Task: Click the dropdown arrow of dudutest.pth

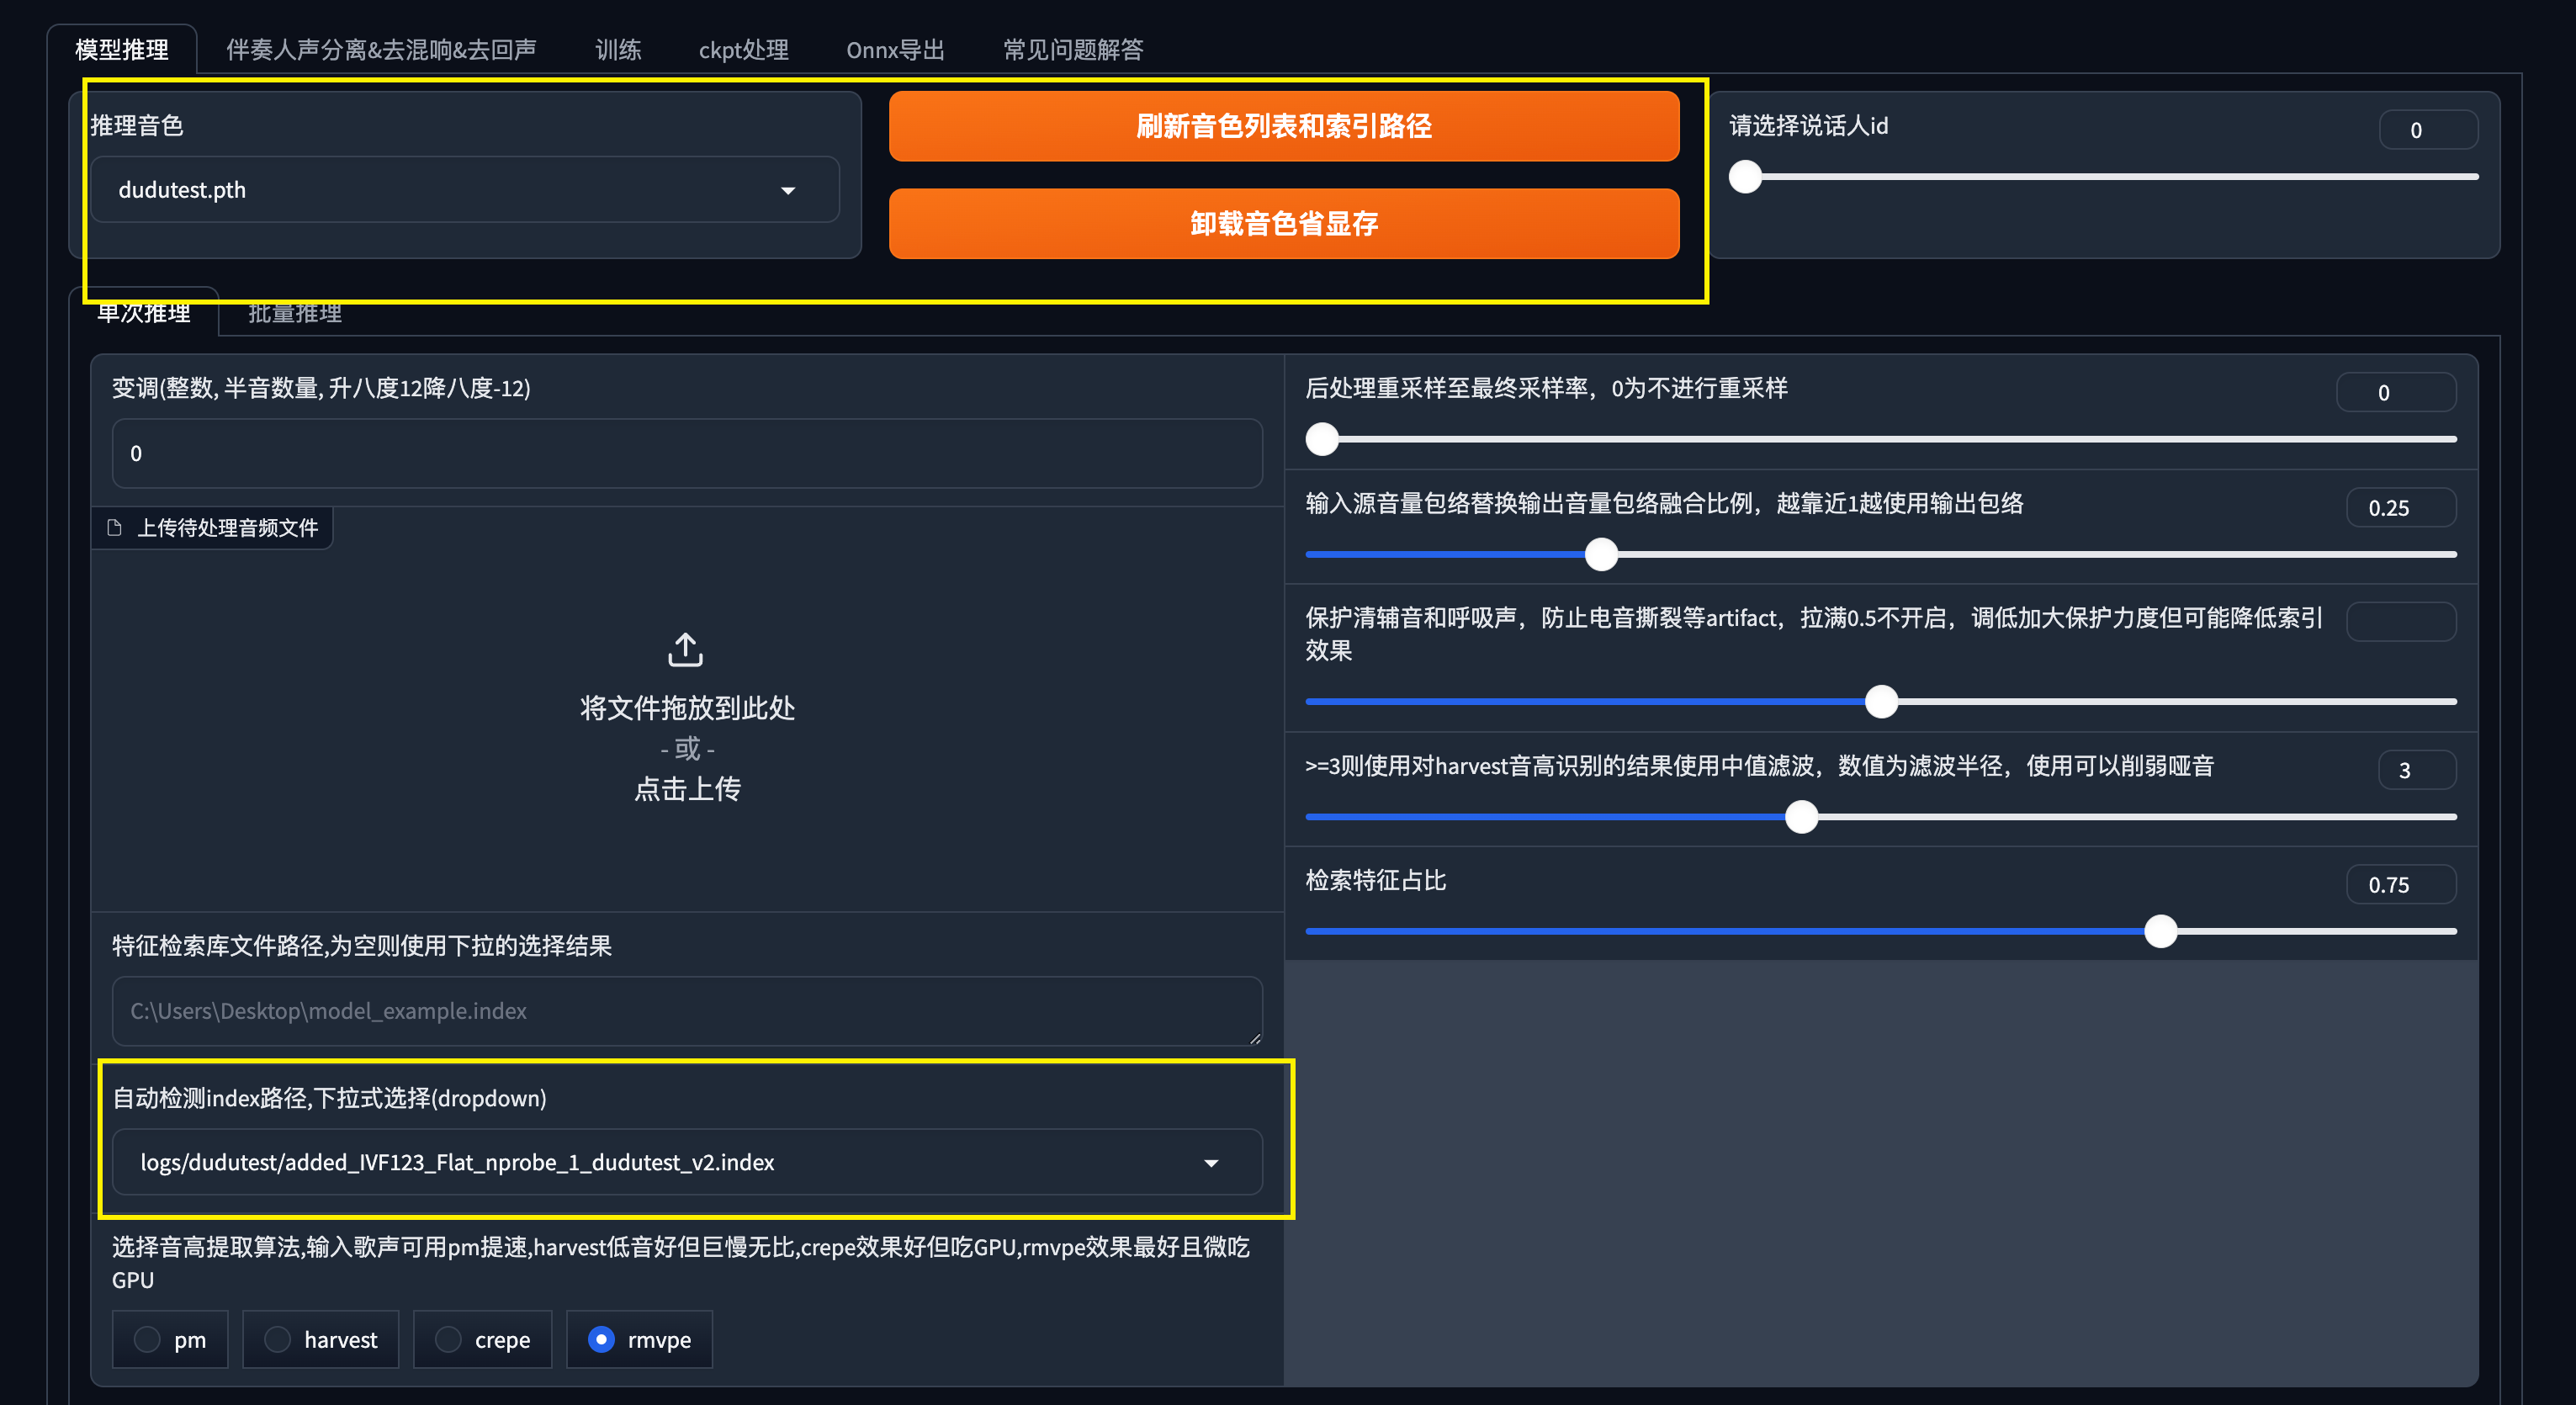Action: tap(788, 190)
